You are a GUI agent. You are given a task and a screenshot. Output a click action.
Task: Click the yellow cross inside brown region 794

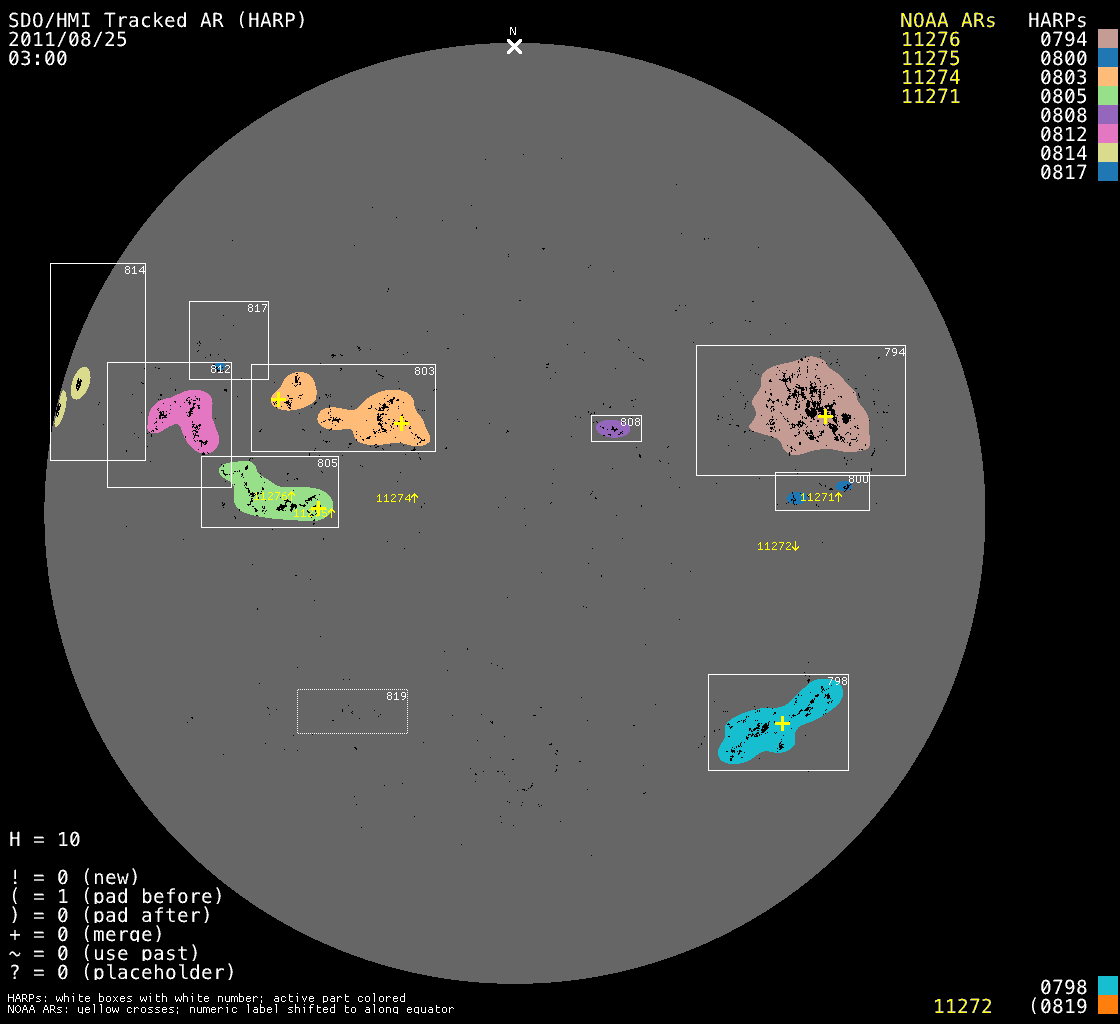tap(825, 416)
